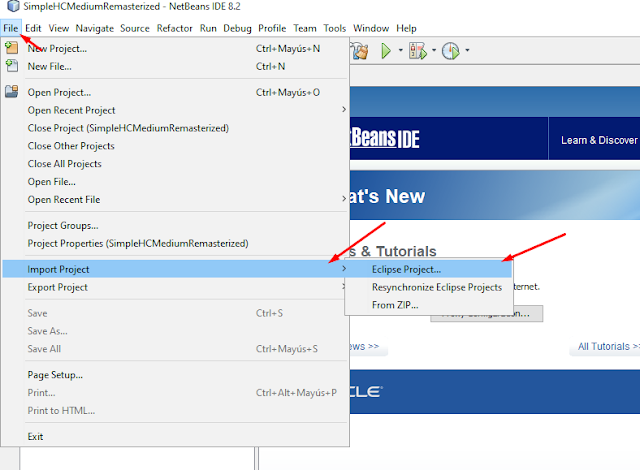Open the File menu
The height and width of the screenshot is (470, 640).
(11, 28)
